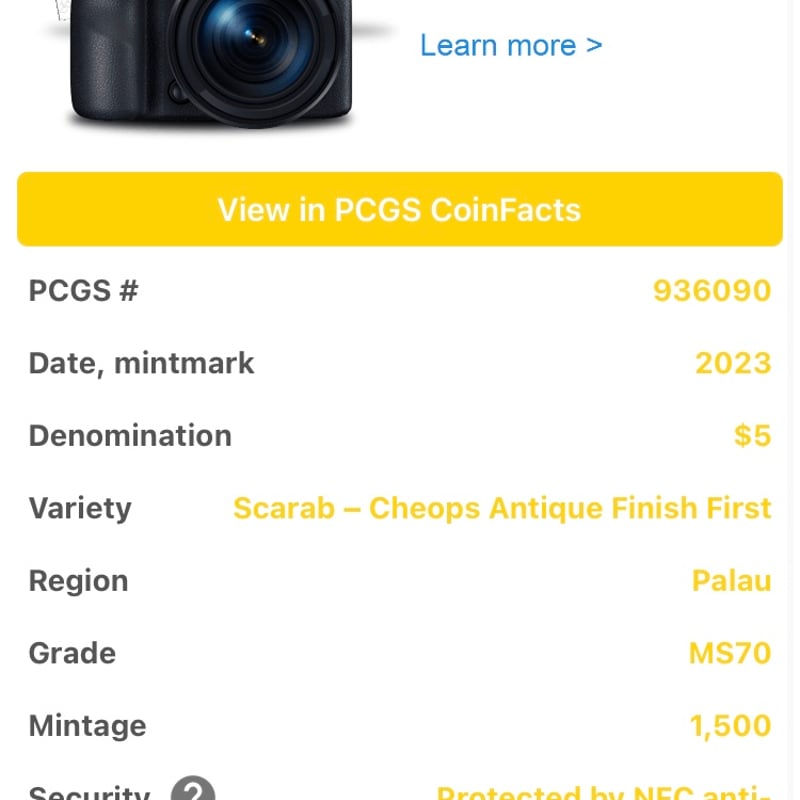The height and width of the screenshot is (800, 800).
Task: Click the Date, mintmark label
Action: pos(140,362)
